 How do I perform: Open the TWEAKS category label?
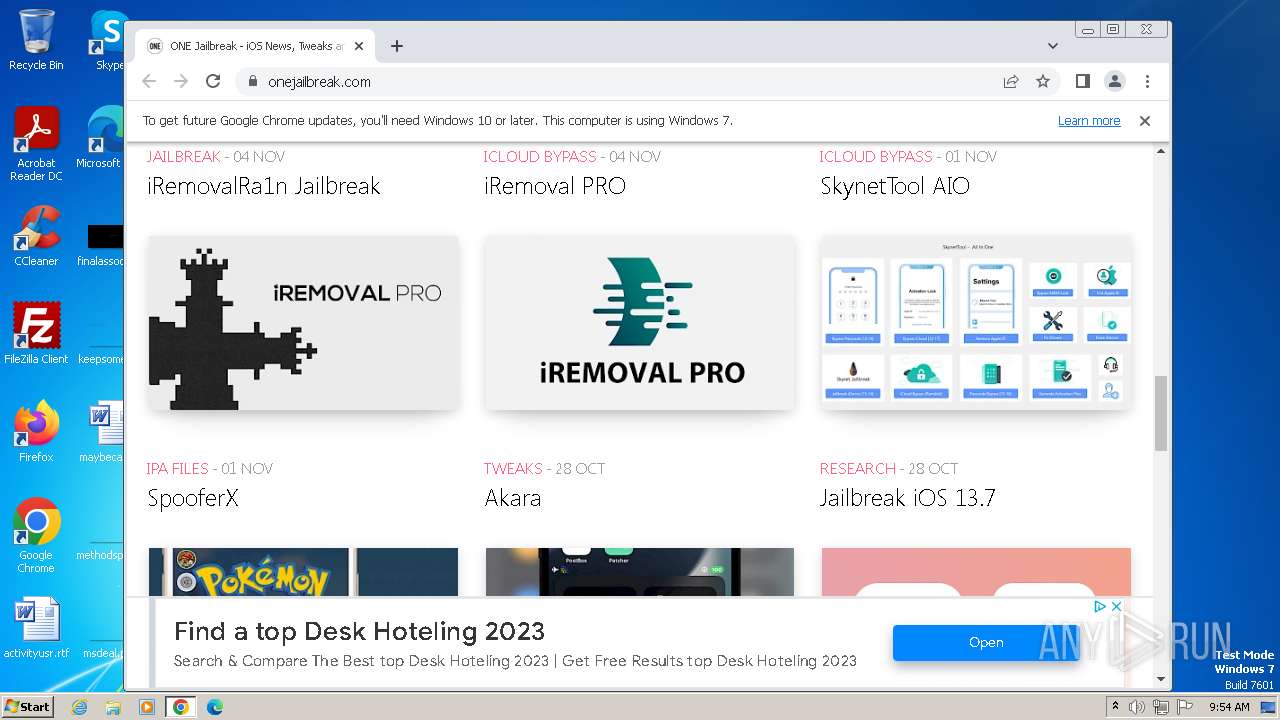(513, 469)
